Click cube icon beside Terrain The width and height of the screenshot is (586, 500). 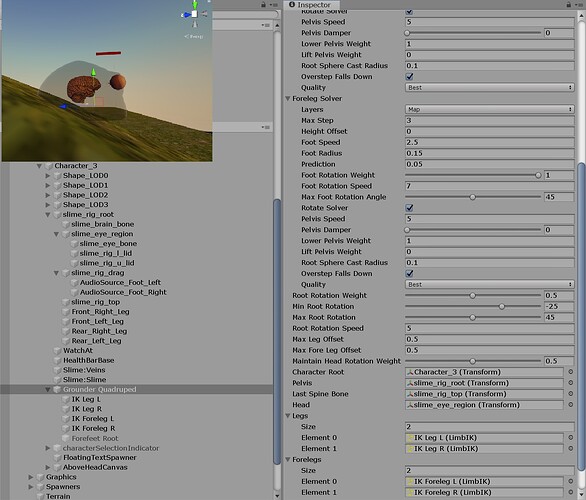point(40,496)
